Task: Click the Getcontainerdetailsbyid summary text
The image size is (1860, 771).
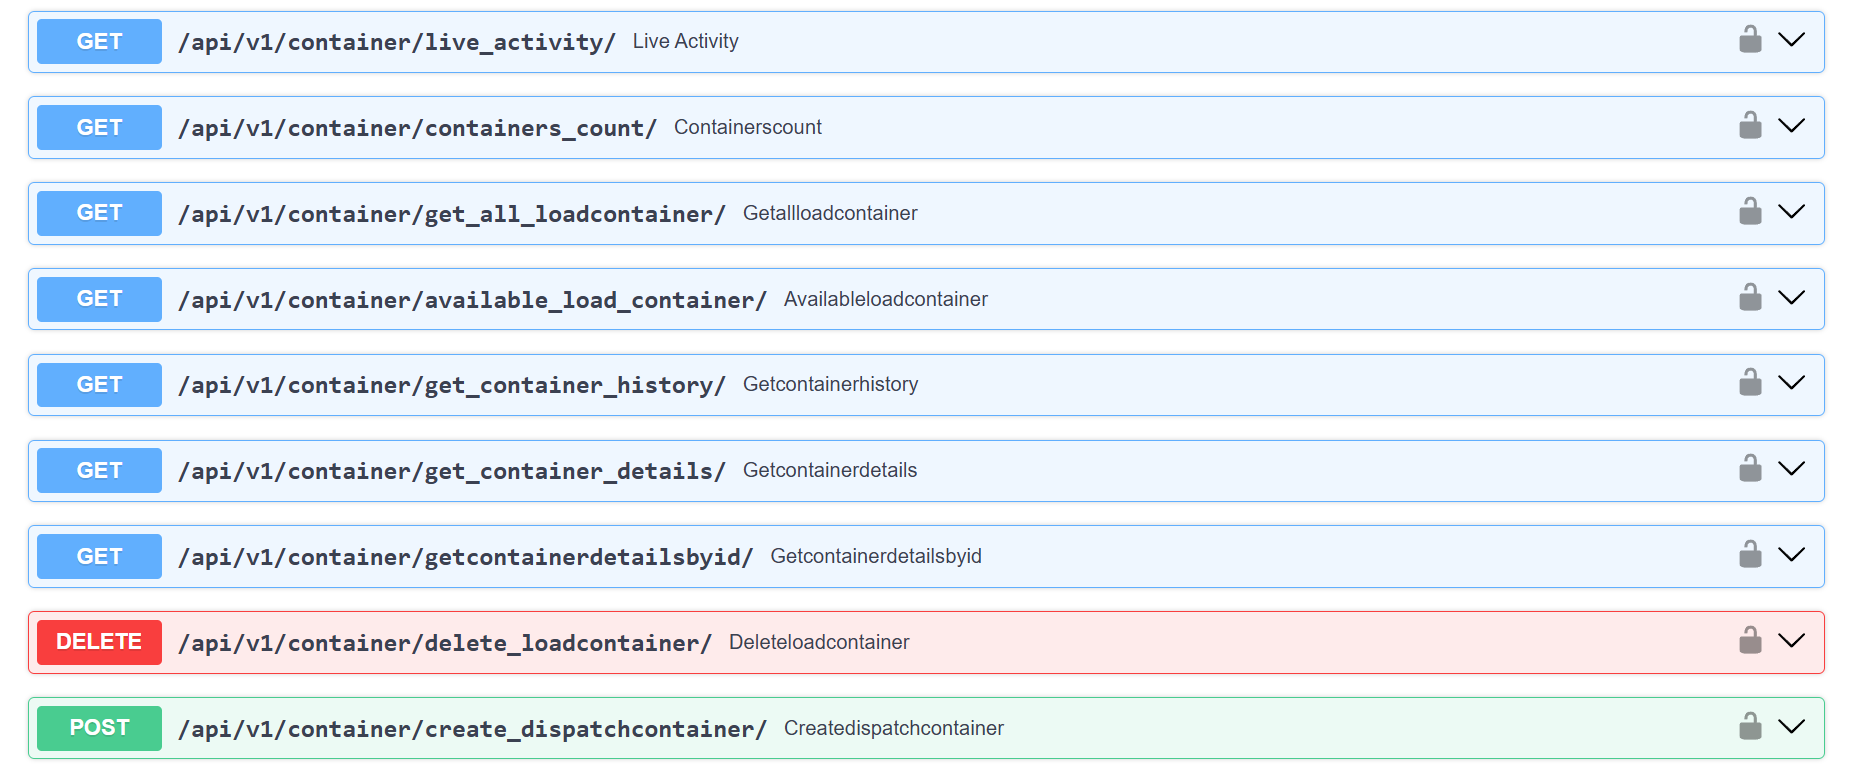Action: click(875, 556)
